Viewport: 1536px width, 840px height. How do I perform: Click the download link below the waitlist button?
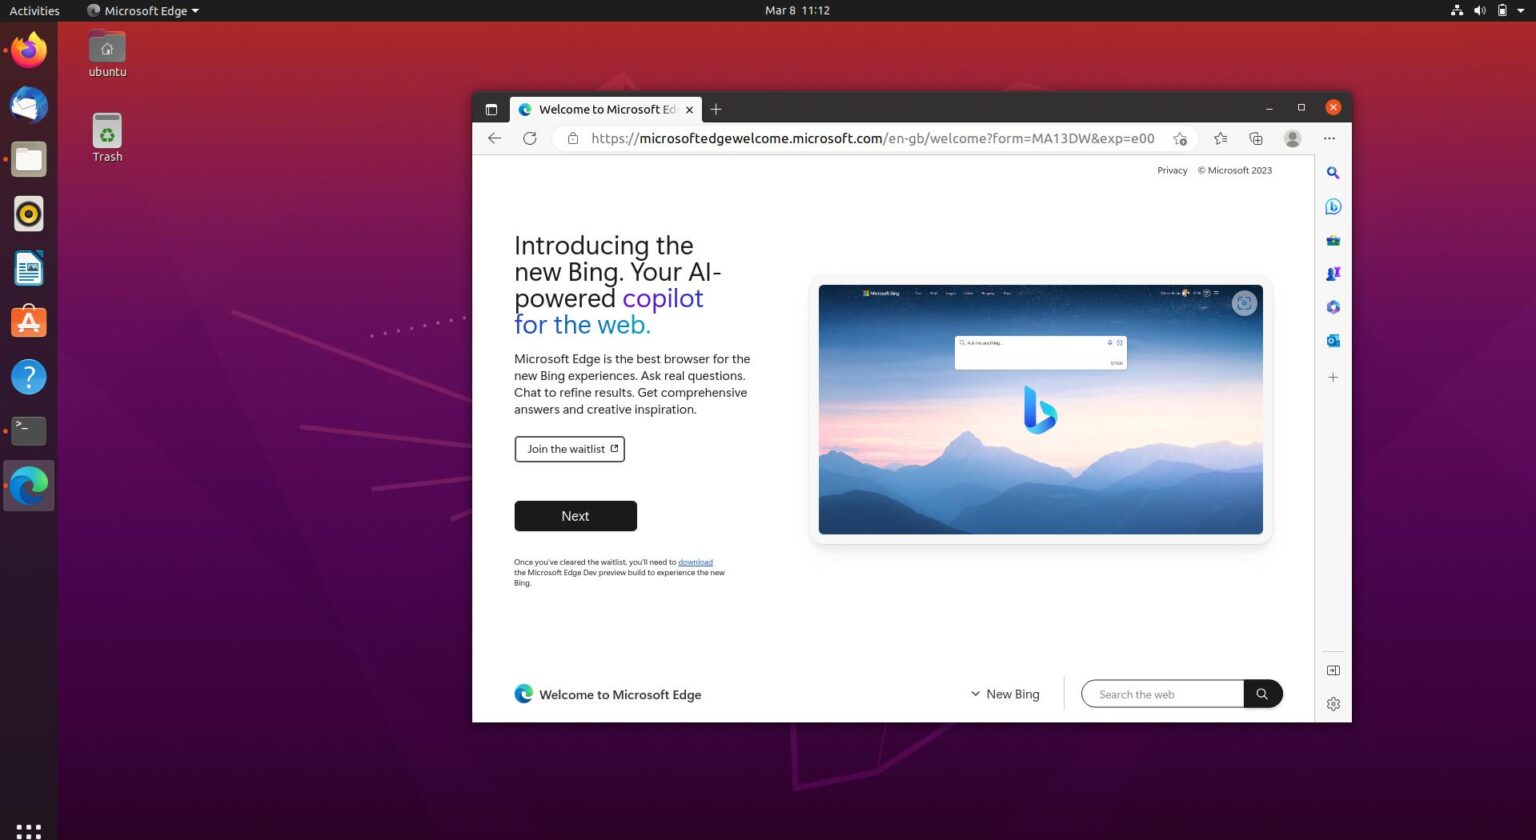pyautogui.click(x=695, y=562)
